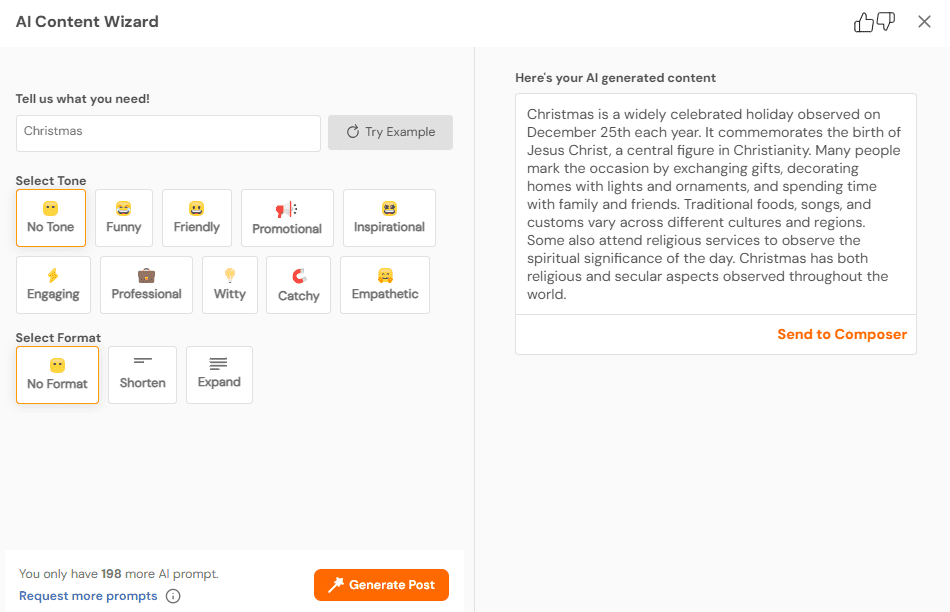Screen dimensions: 950x612
Task: Select No Format for the post
Action: pos(57,374)
